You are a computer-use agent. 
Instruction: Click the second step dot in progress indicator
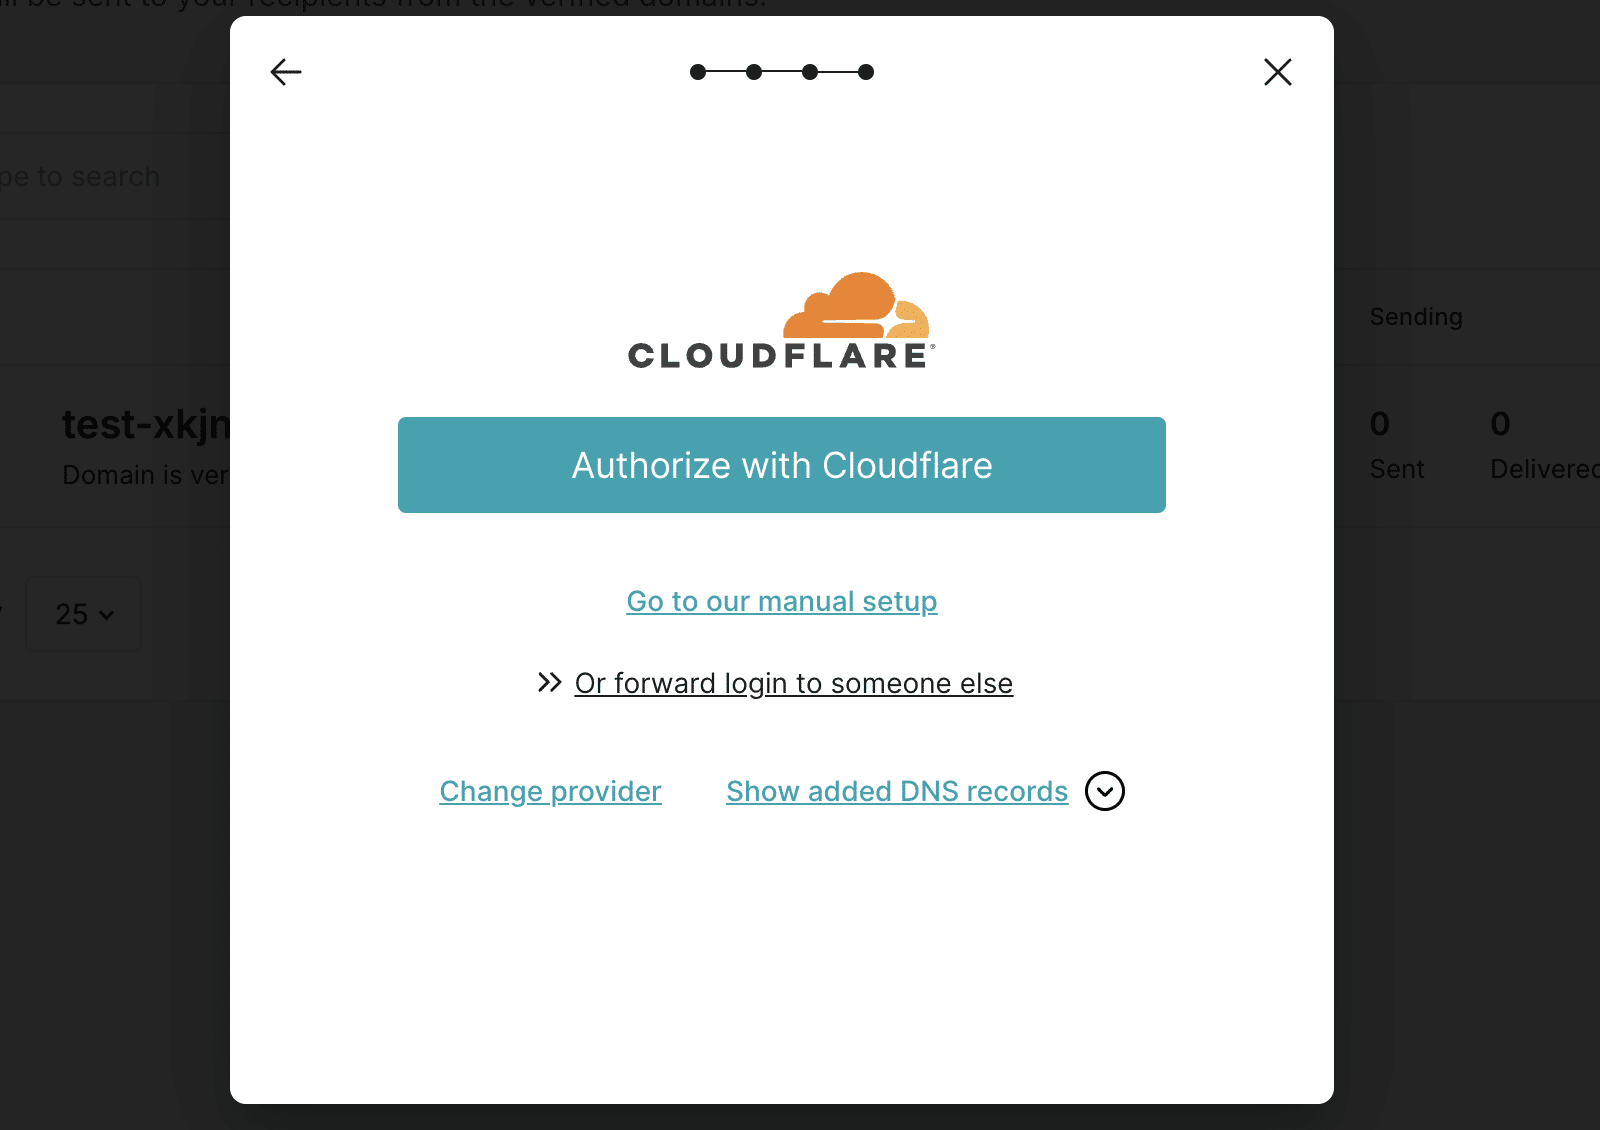(x=754, y=72)
